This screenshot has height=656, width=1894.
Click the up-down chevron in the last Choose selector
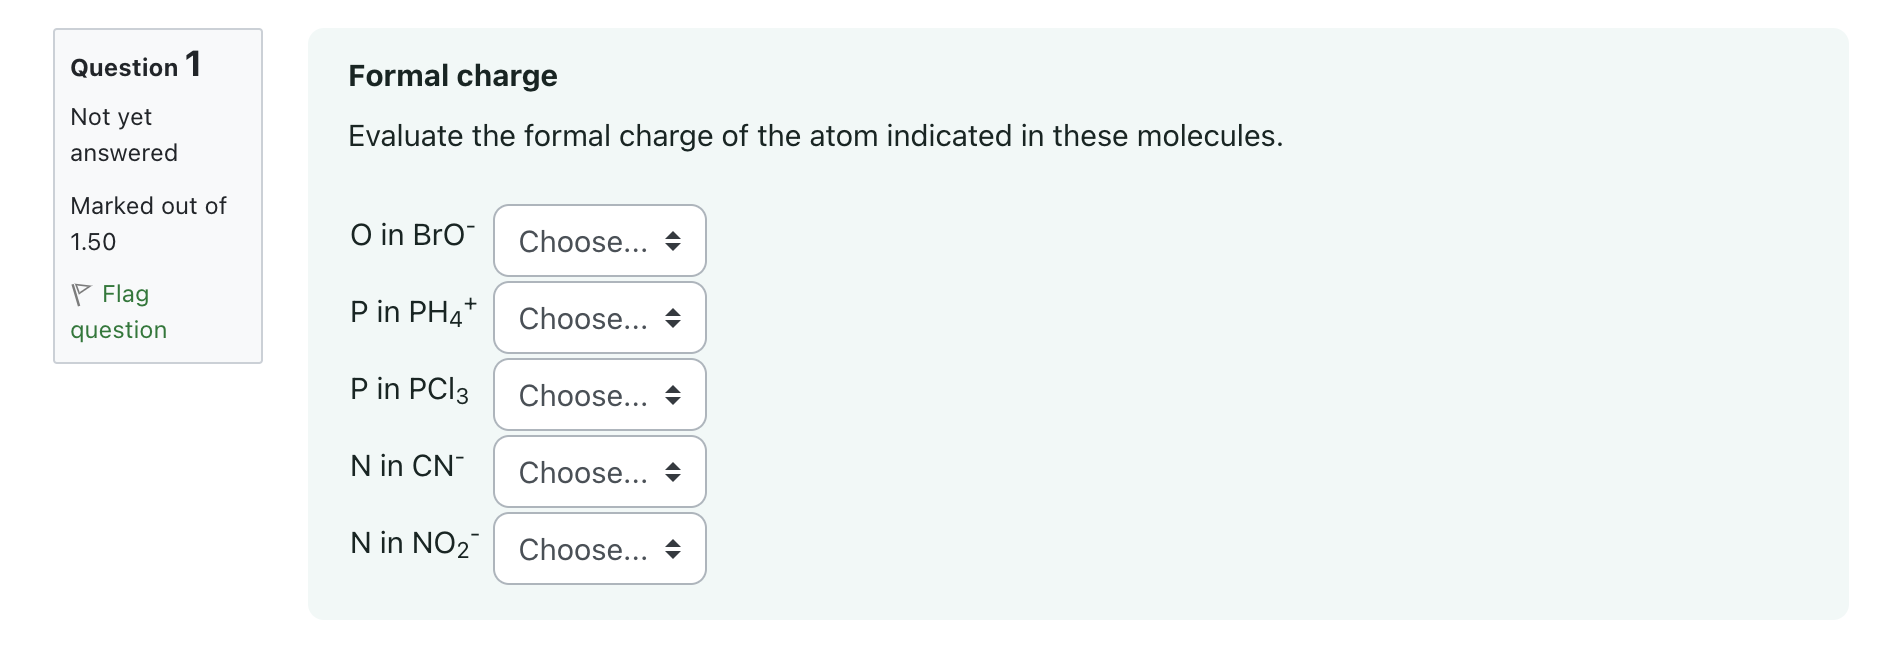674,549
